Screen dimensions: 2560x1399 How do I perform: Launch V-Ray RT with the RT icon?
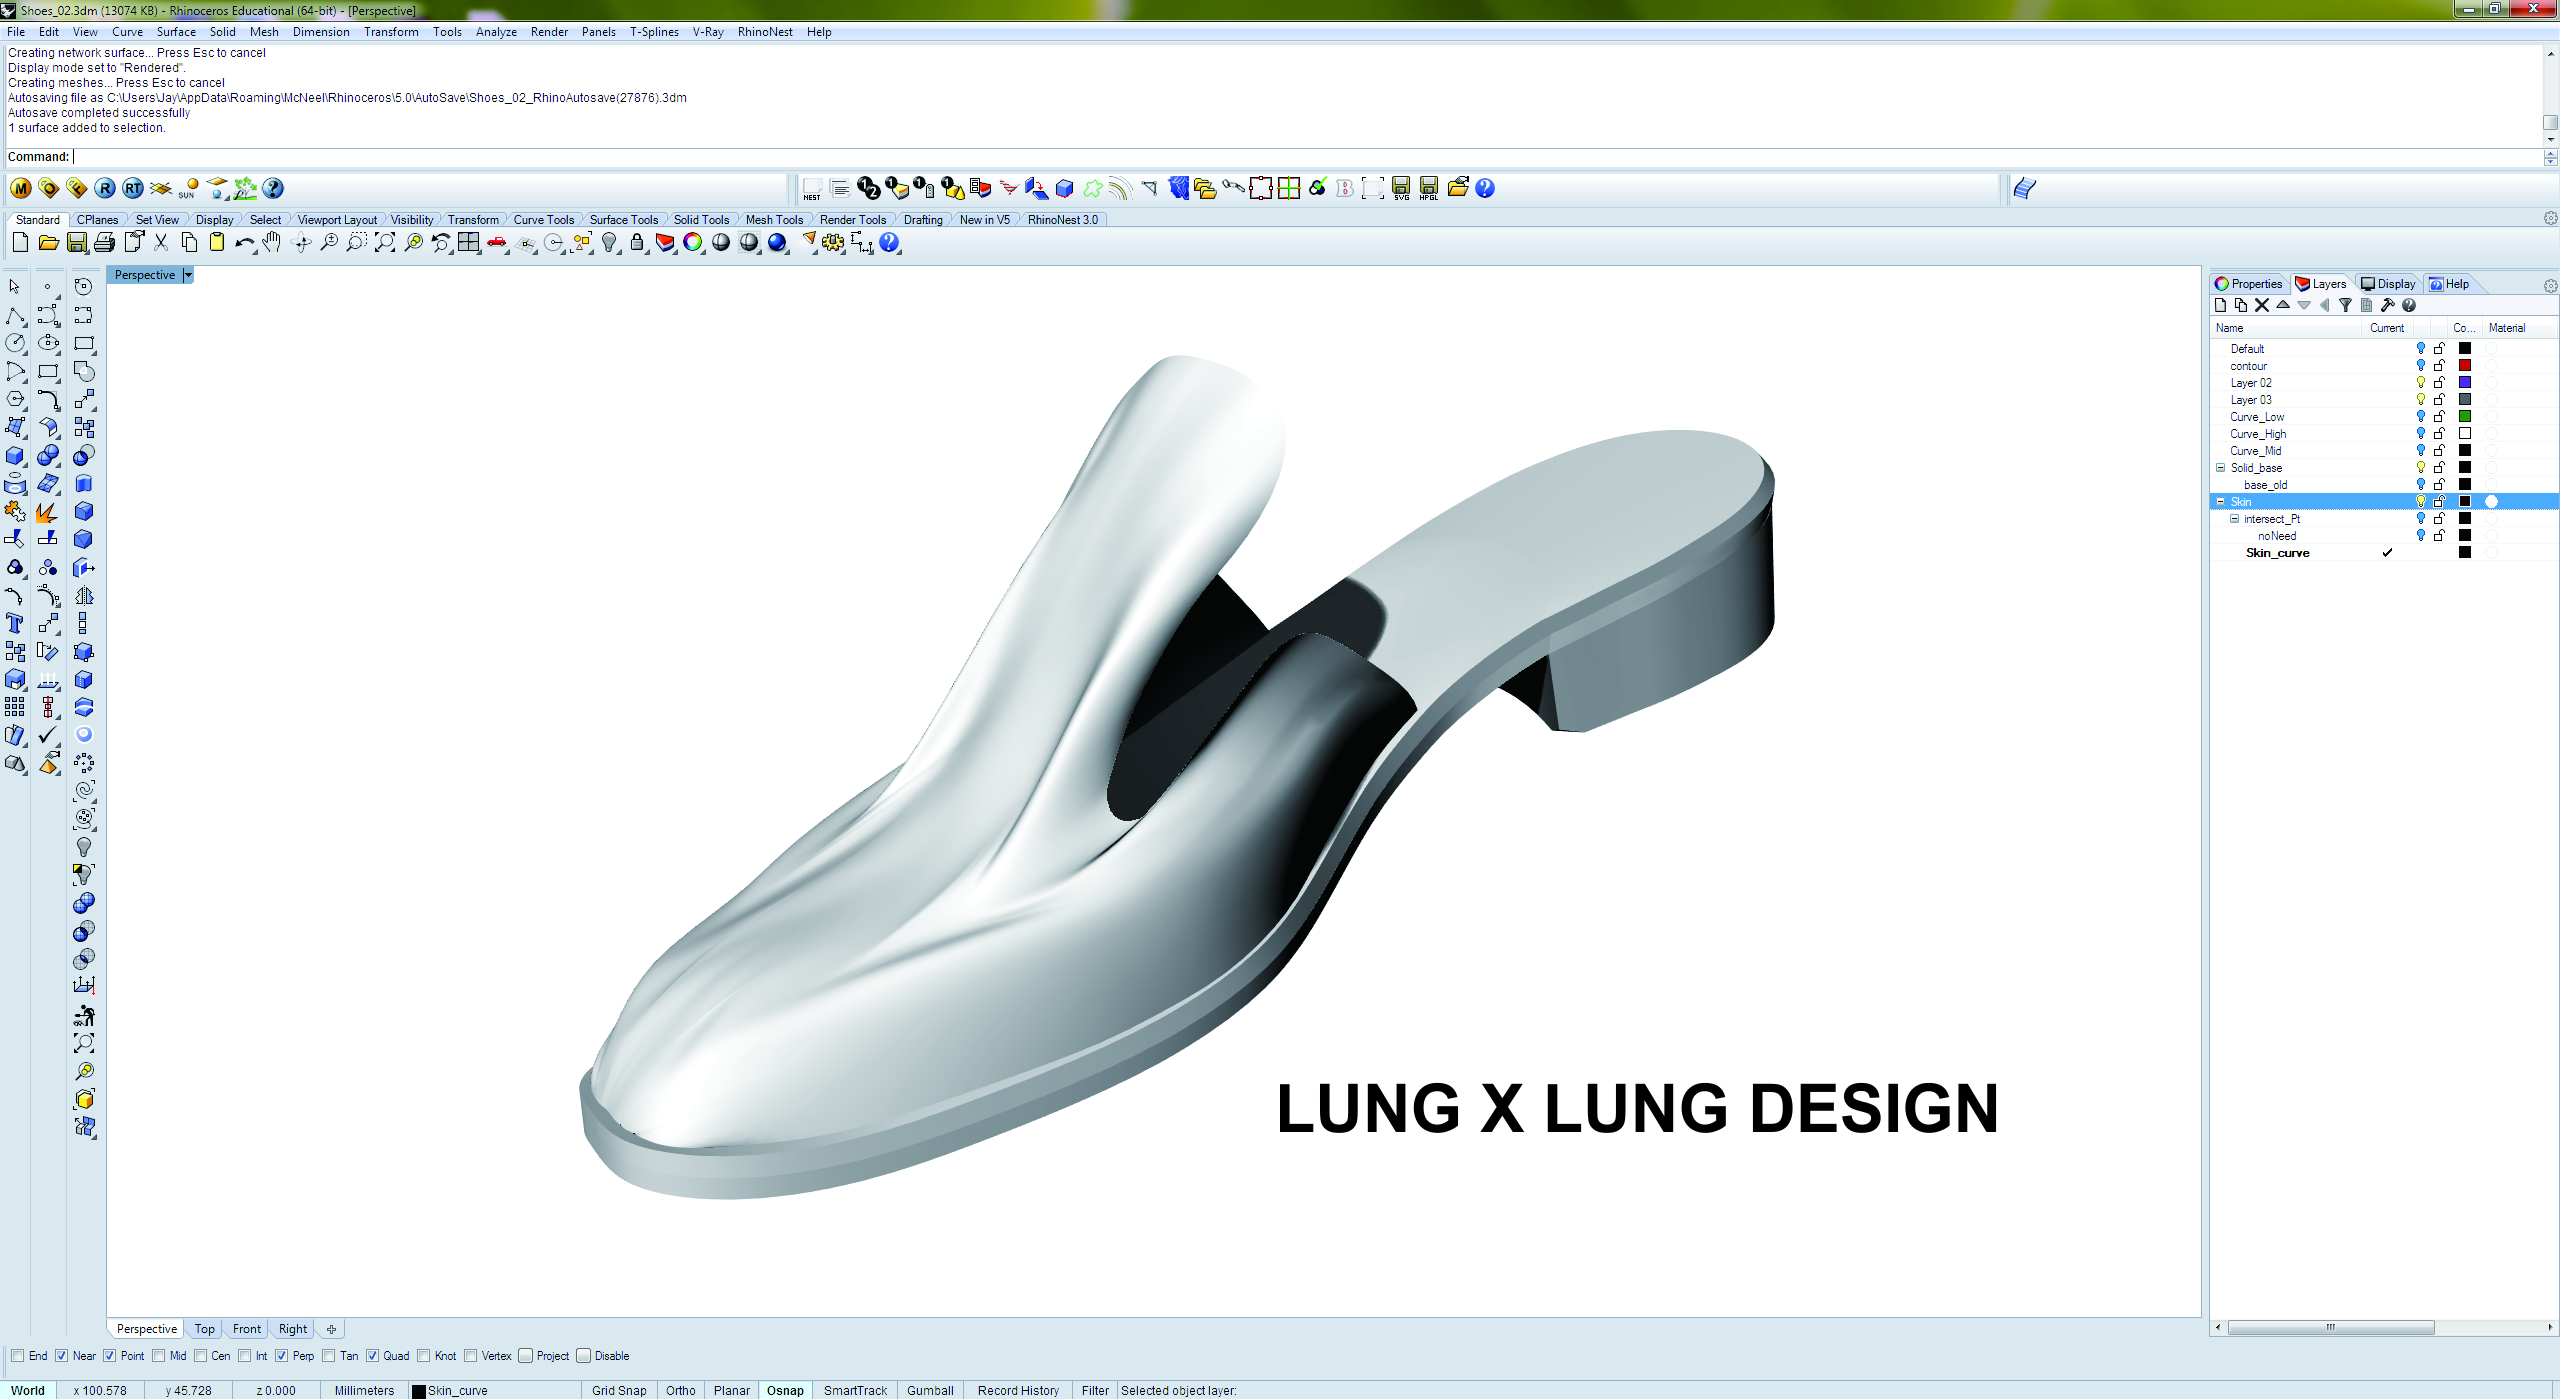[133, 188]
